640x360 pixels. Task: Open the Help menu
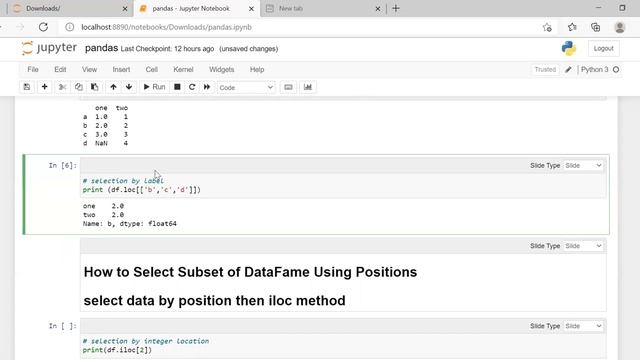click(x=257, y=69)
